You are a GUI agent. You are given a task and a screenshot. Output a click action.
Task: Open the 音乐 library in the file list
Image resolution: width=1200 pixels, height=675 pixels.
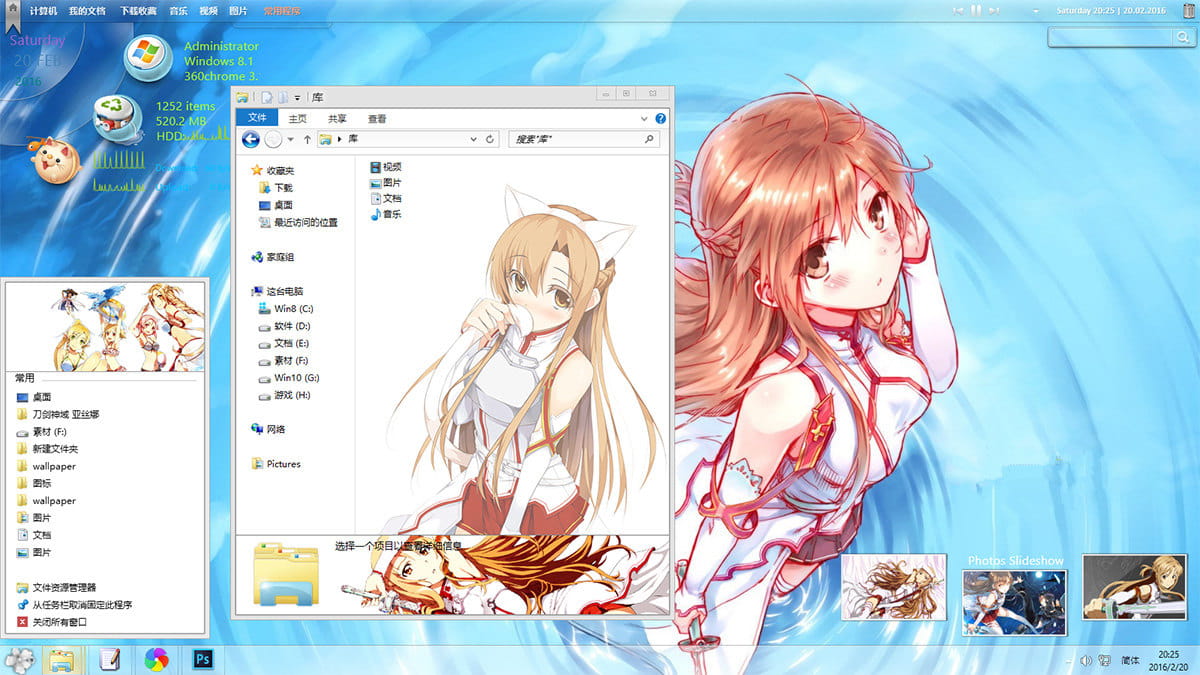[390, 213]
